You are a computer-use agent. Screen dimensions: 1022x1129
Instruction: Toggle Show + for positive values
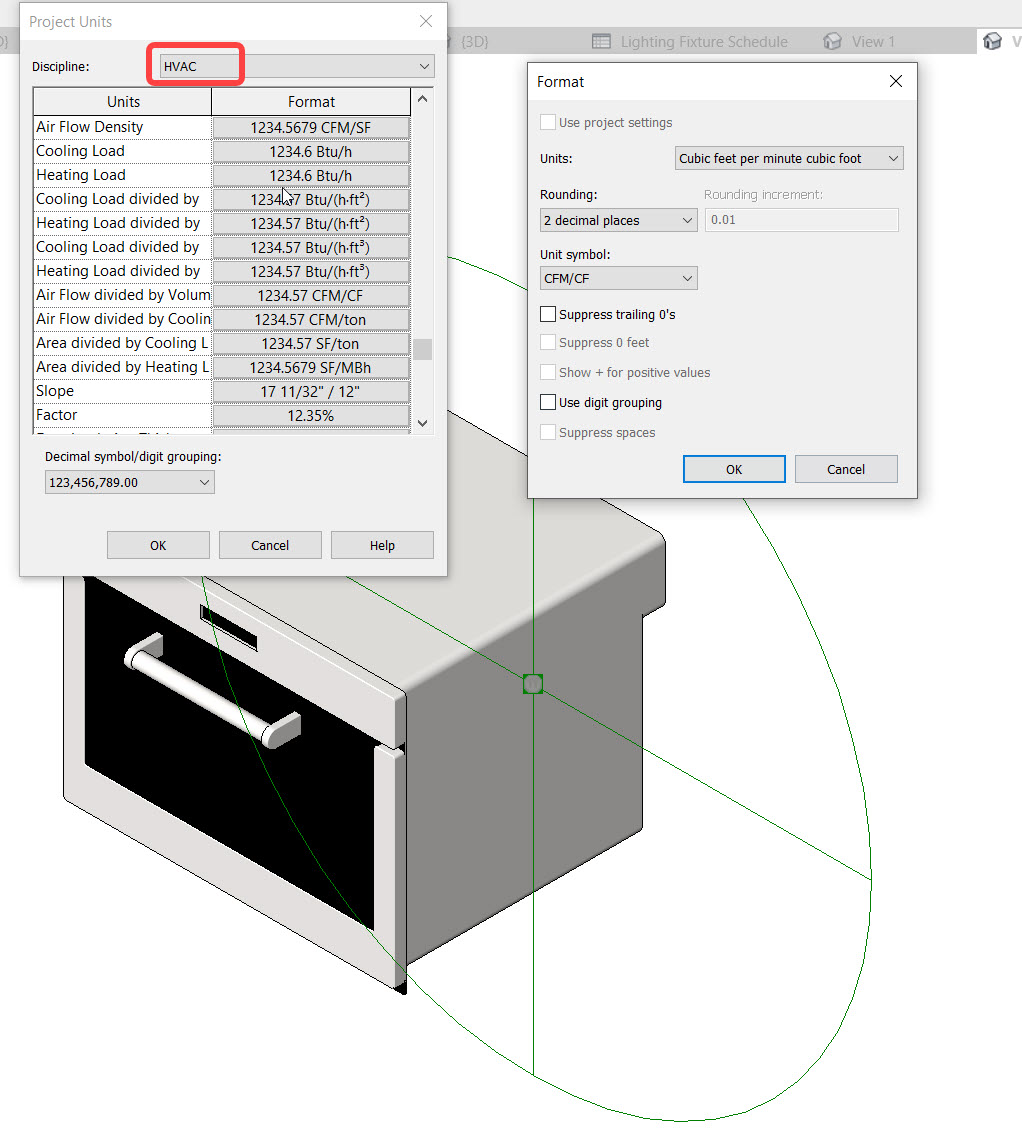click(x=548, y=372)
